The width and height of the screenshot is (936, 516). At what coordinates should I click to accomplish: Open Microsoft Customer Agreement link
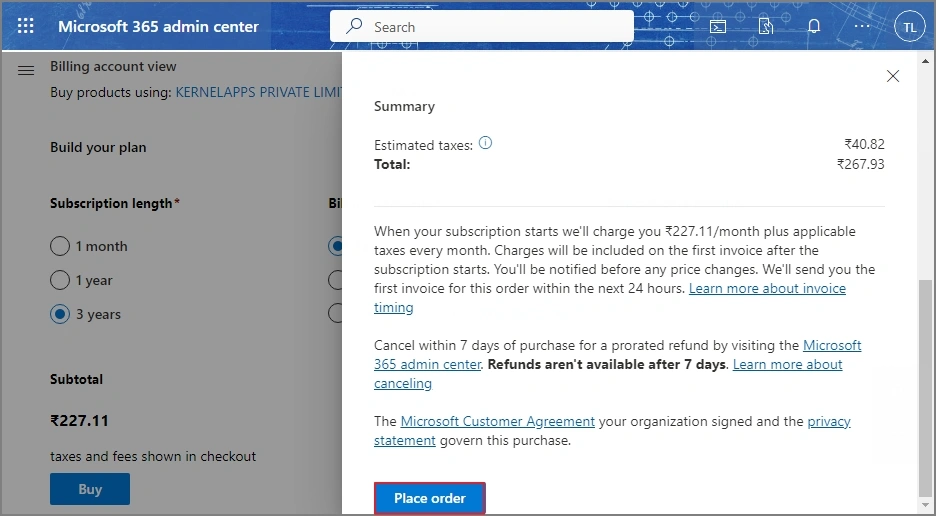pyautogui.click(x=497, y=421)
